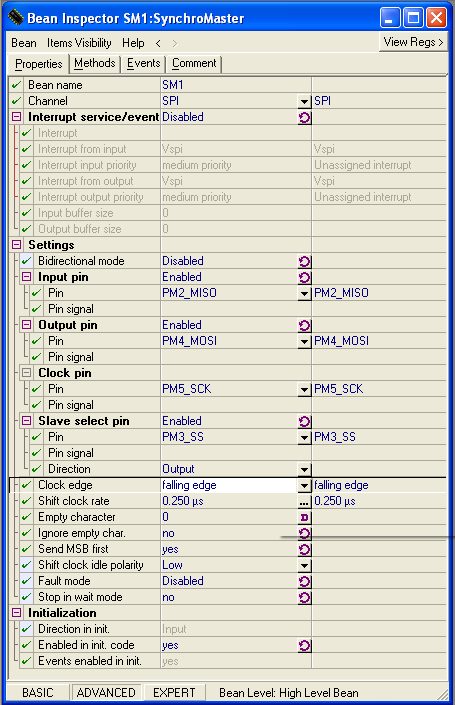Viewport: 455px width, 705px height.
Task: Open Direction Output dropdown
Action: point(304,469)
